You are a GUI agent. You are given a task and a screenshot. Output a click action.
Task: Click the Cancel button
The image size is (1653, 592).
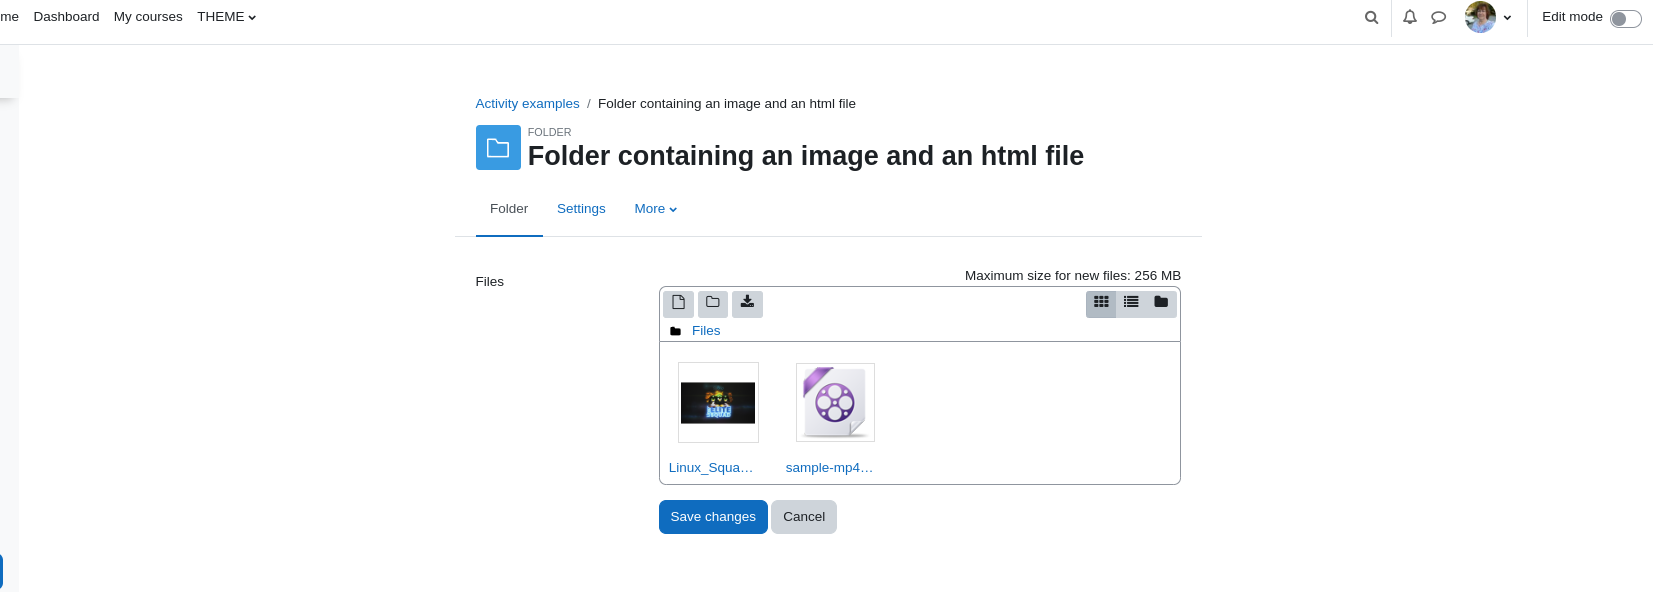pyautogui.click(x=804, y=517)
